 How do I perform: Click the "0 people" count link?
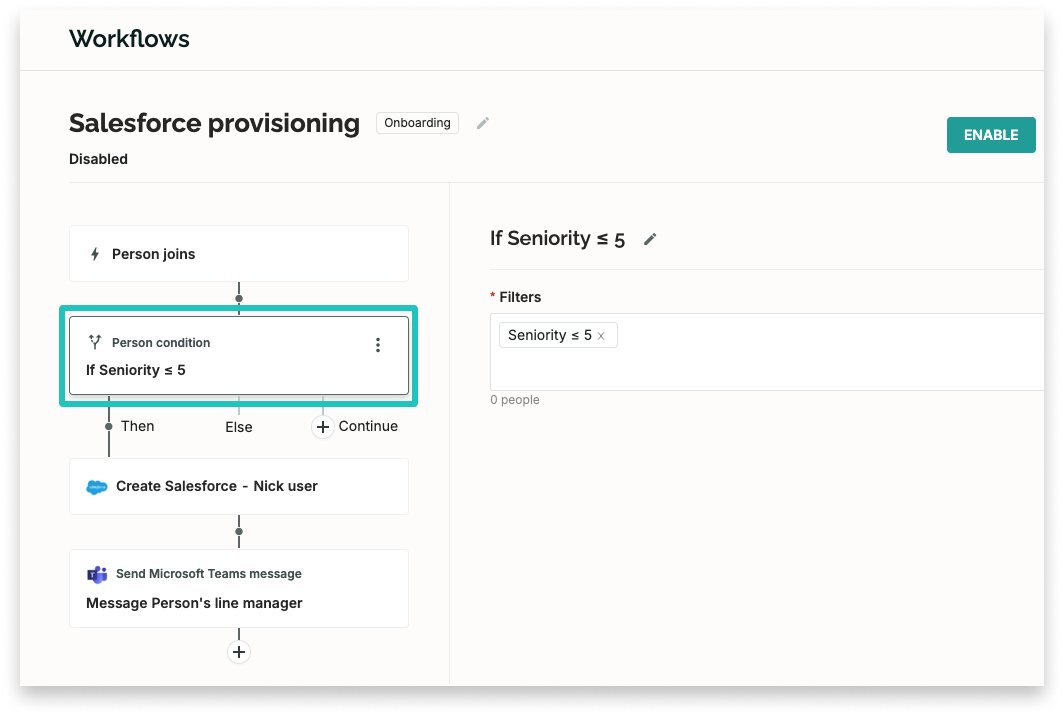pos(516,399)
